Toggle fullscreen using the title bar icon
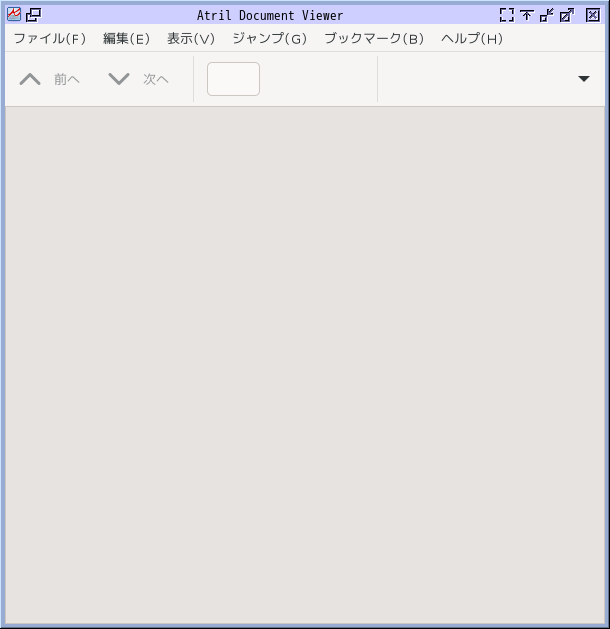 tap(507, 15)
